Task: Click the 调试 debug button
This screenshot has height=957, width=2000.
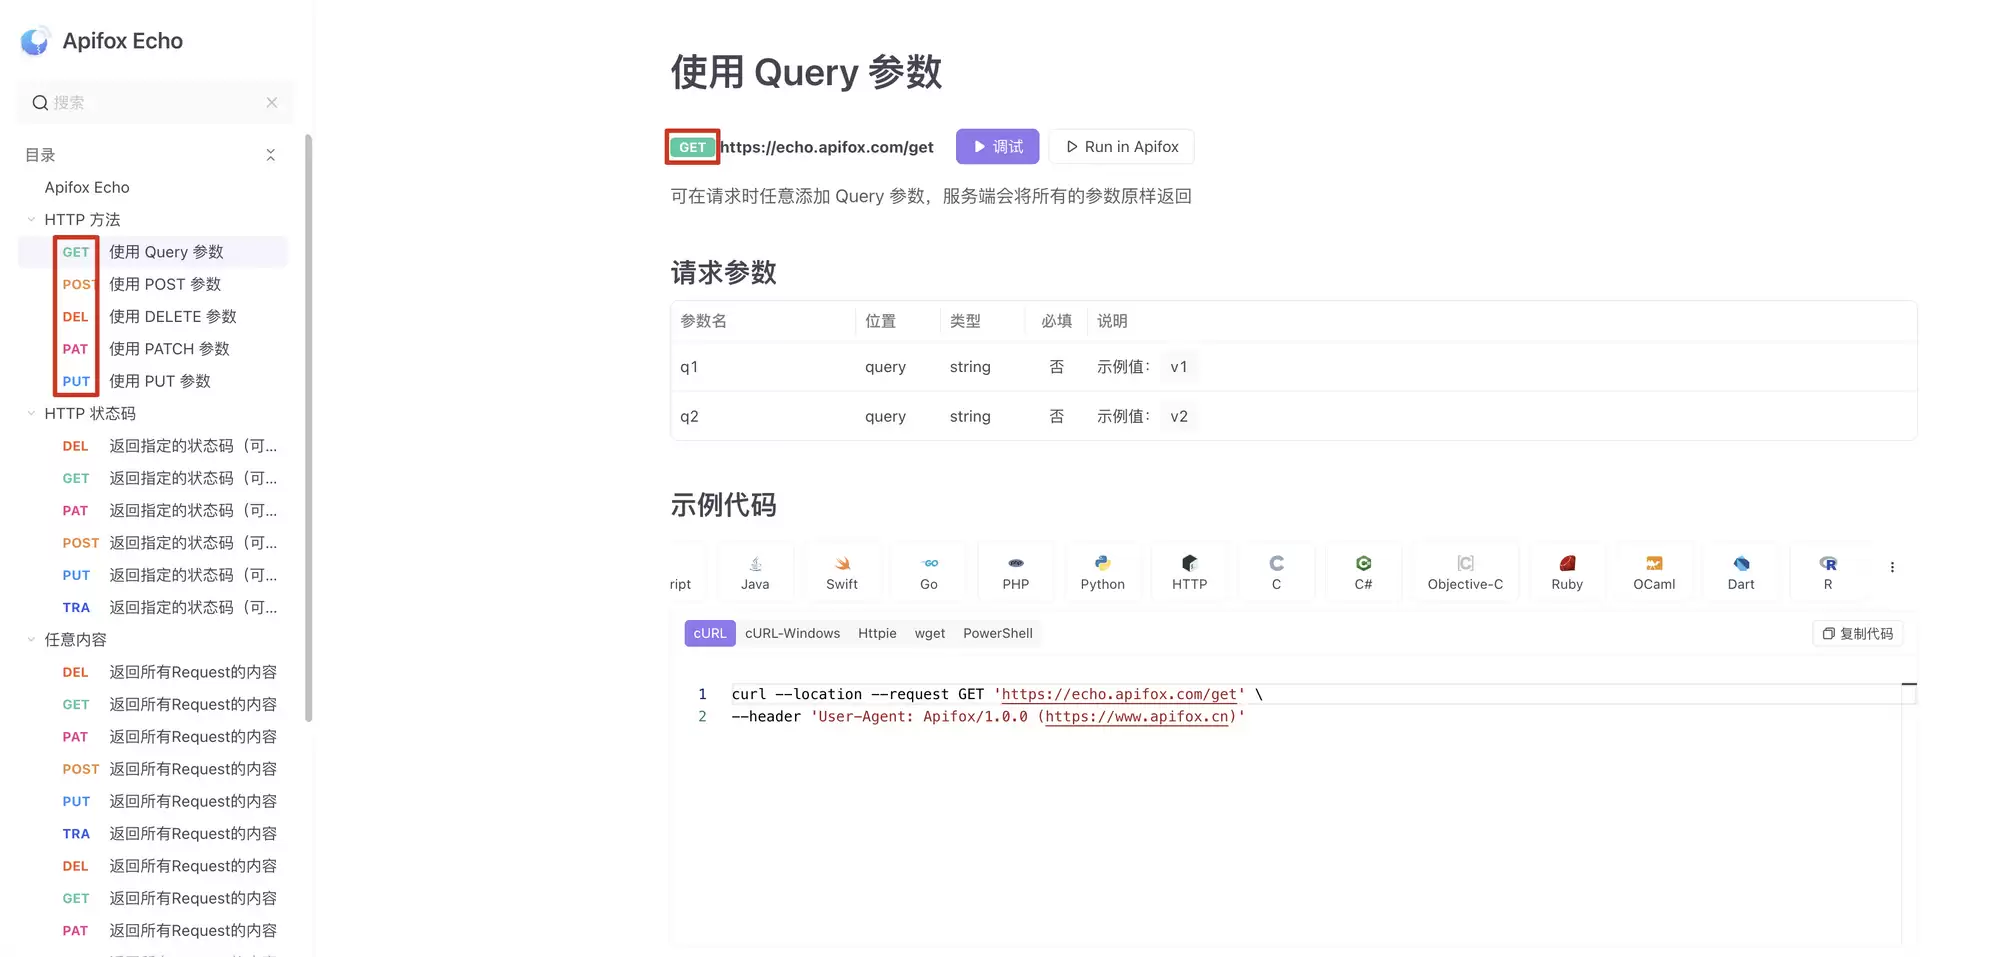Action: click(x=997, y=147)
